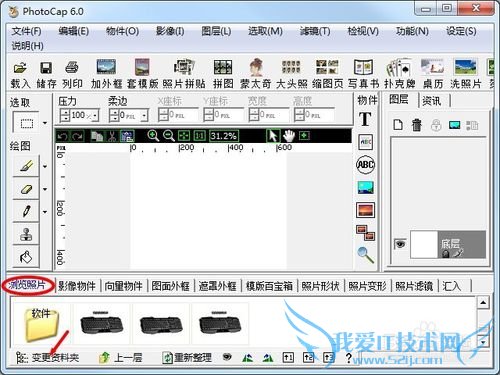Click the fit-to-window zoom icon
This screenshot has width=500, height=375.
pyautogui.click(x=184, y=136)
